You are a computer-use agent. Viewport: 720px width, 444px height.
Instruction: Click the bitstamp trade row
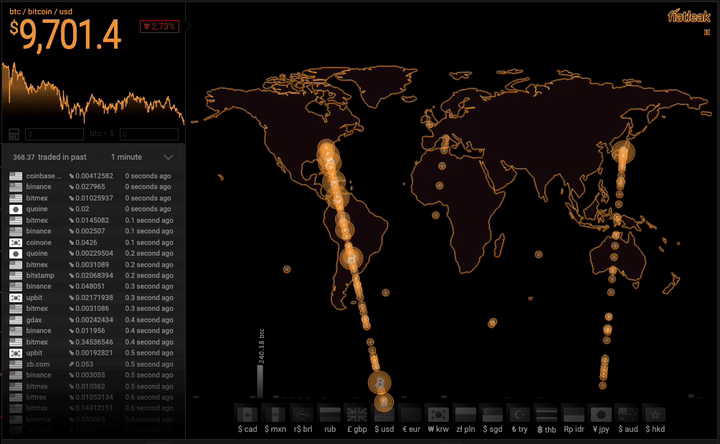[92, 275]
